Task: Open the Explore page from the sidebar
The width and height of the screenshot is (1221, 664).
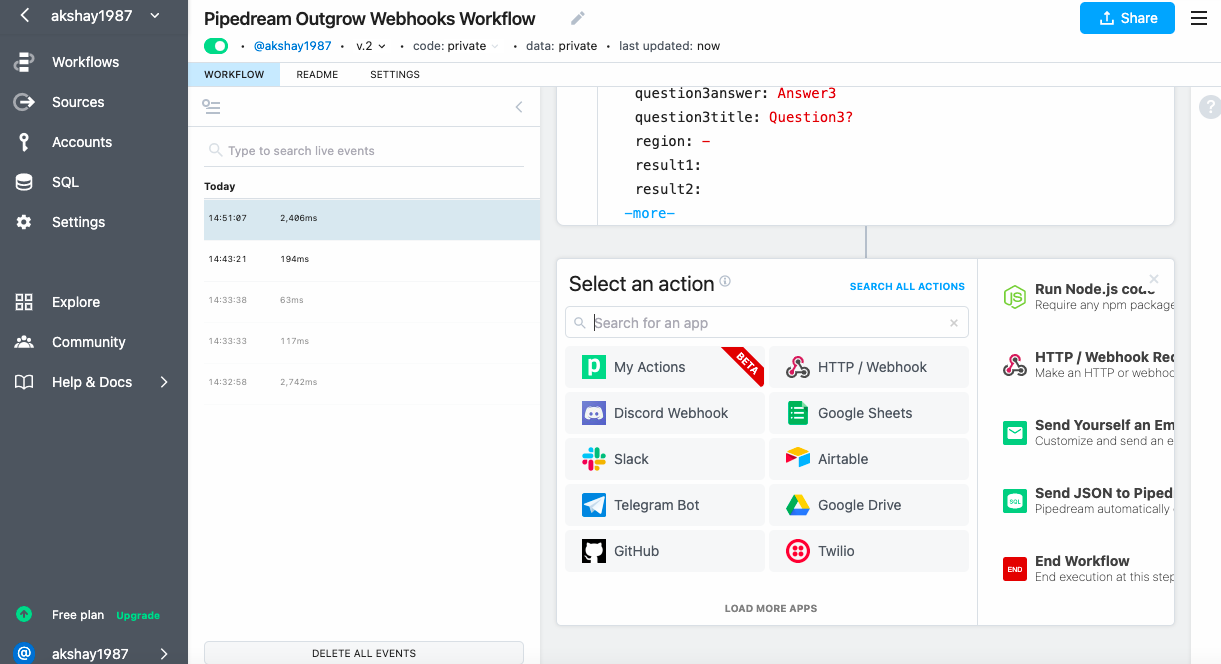Action: 76,302
